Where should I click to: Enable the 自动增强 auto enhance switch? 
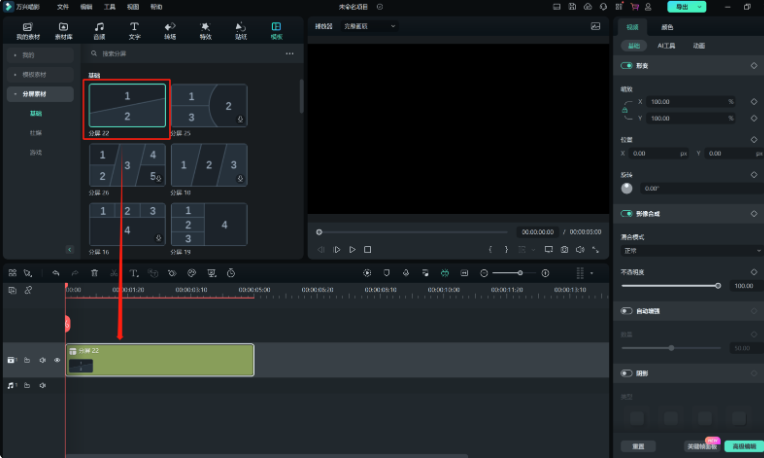[x=627, y=311]
